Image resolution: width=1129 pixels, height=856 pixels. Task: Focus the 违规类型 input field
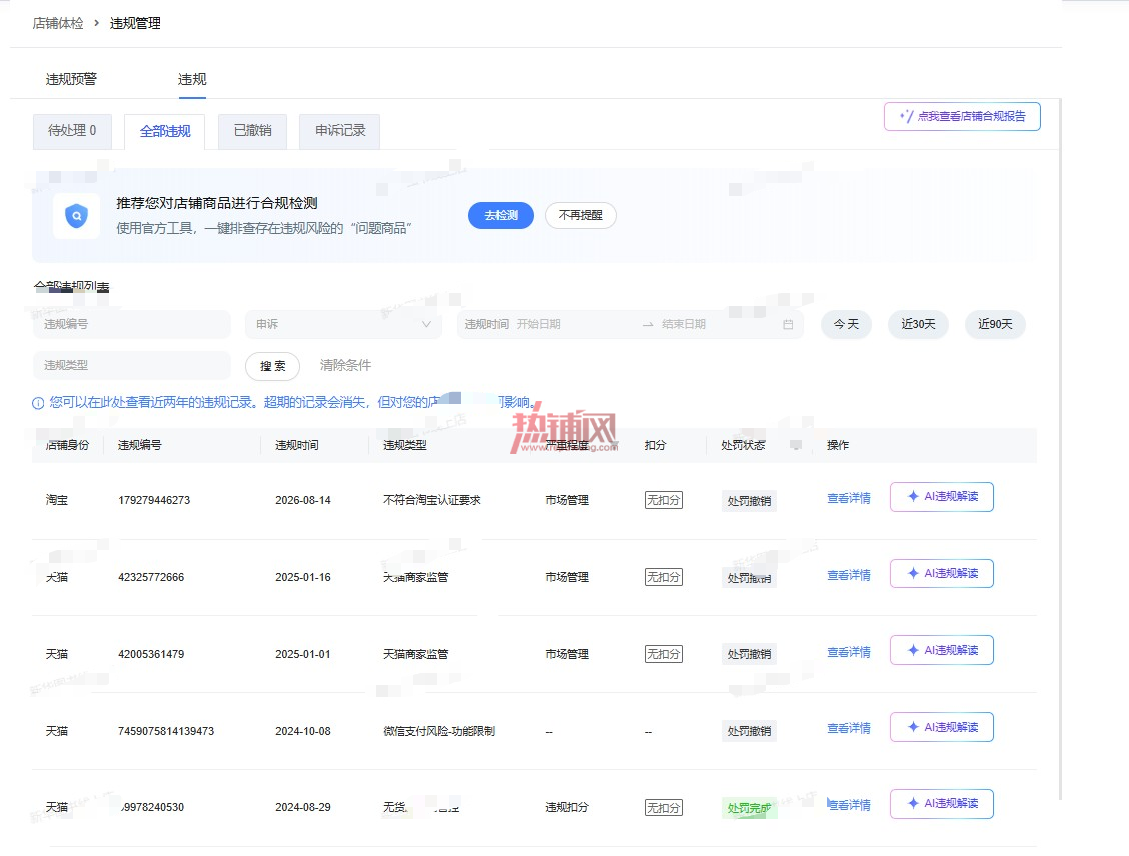[132, 366]
